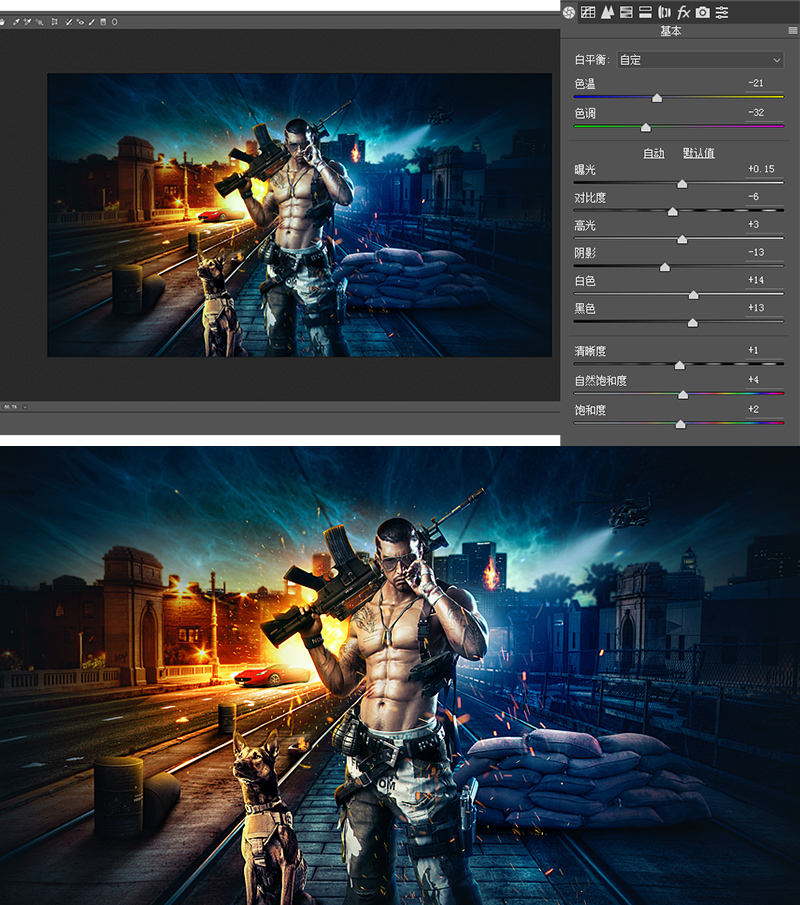The height and width of the screenshot is (905, 800).
Task: Open the Presets panel tab
Action: coord(722,12)
